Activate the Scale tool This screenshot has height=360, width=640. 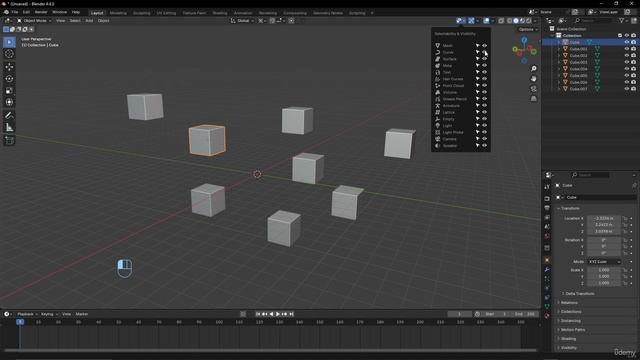tap(9, 90)
